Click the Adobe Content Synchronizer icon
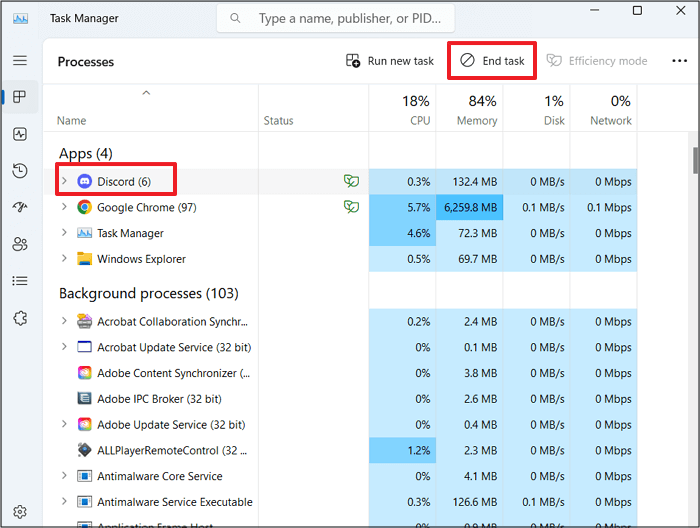 (84, 373)
